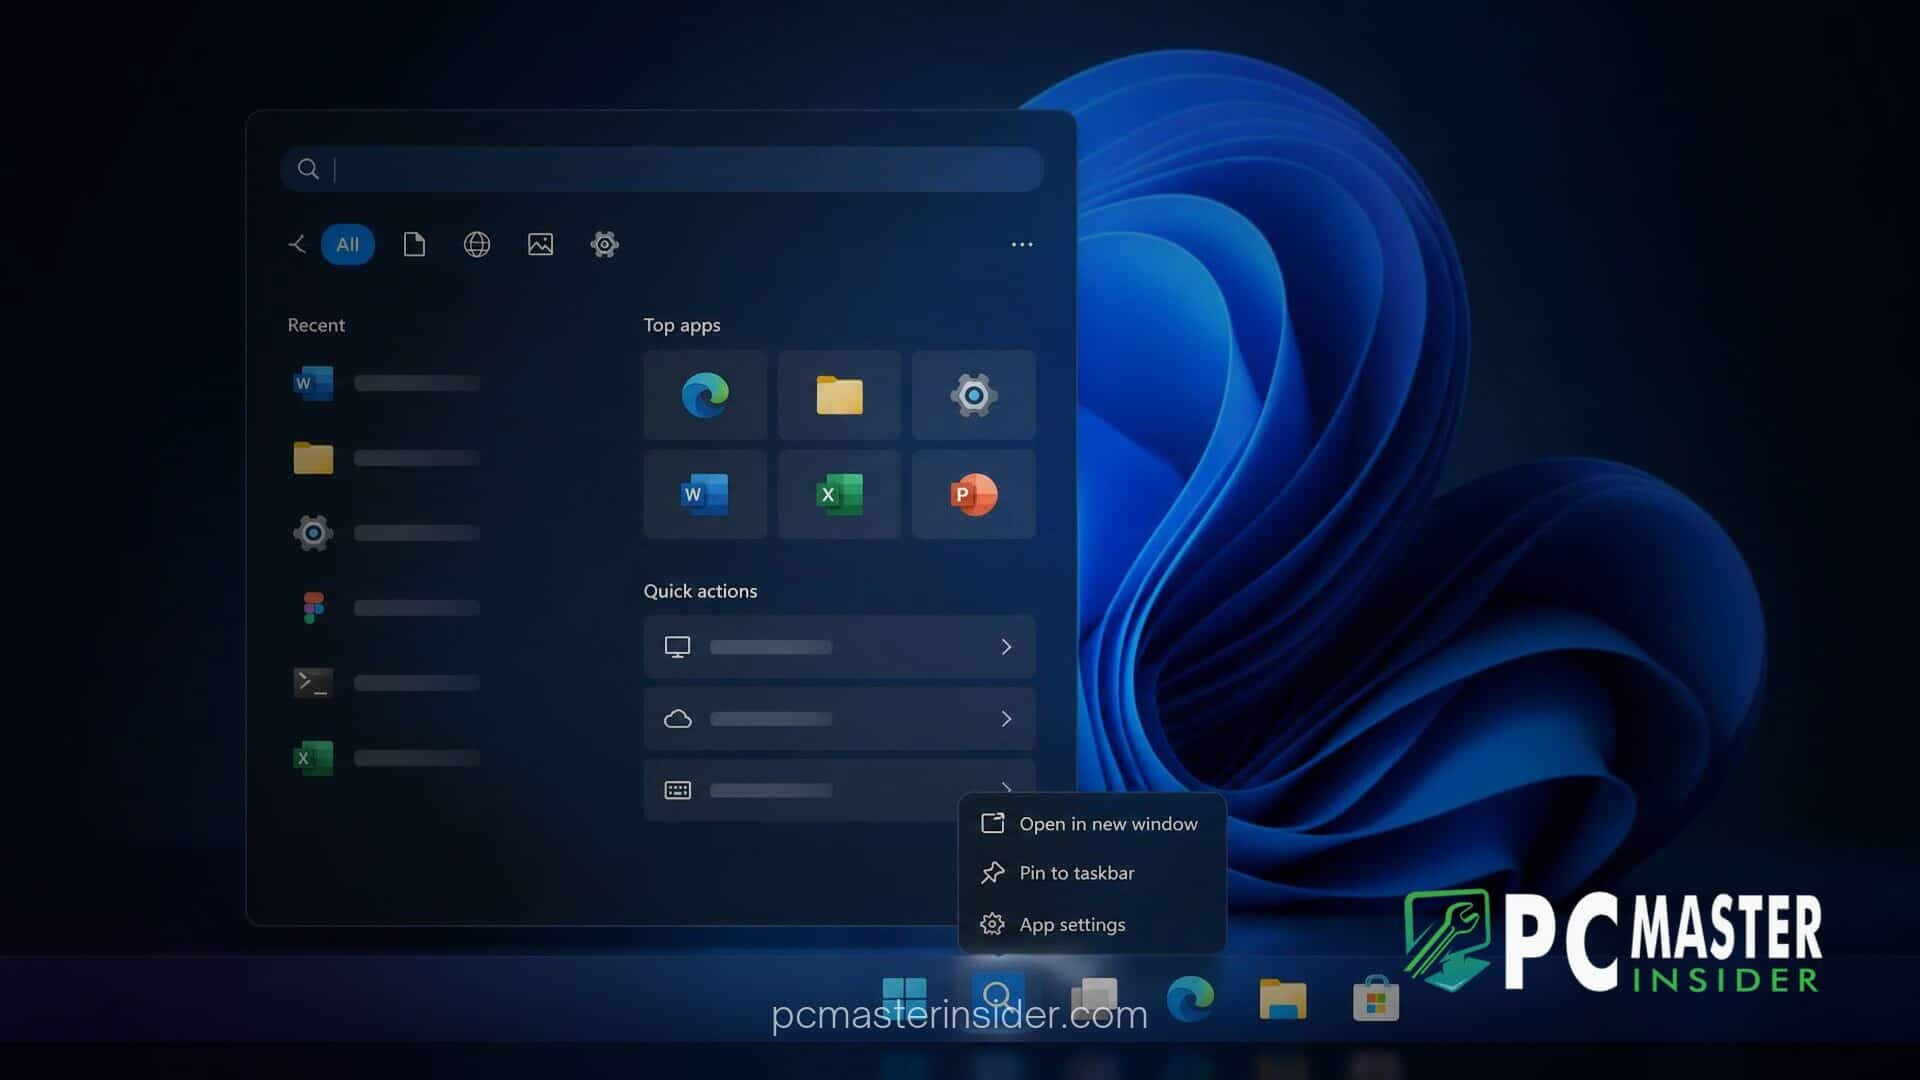The height and width of the screenshot is (1080, 1920).
Task: Choose Open in new window
Action: [1092, 824]
